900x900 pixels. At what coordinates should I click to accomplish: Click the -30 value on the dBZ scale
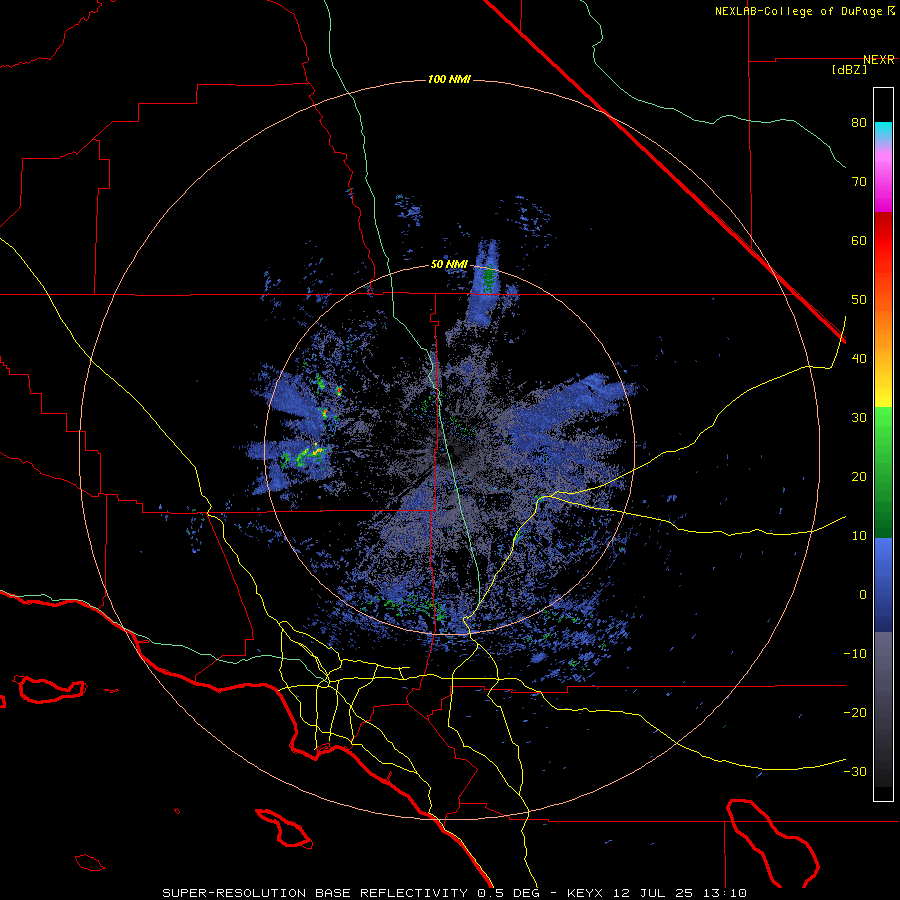pyautogui.click(x=855, y=773)
